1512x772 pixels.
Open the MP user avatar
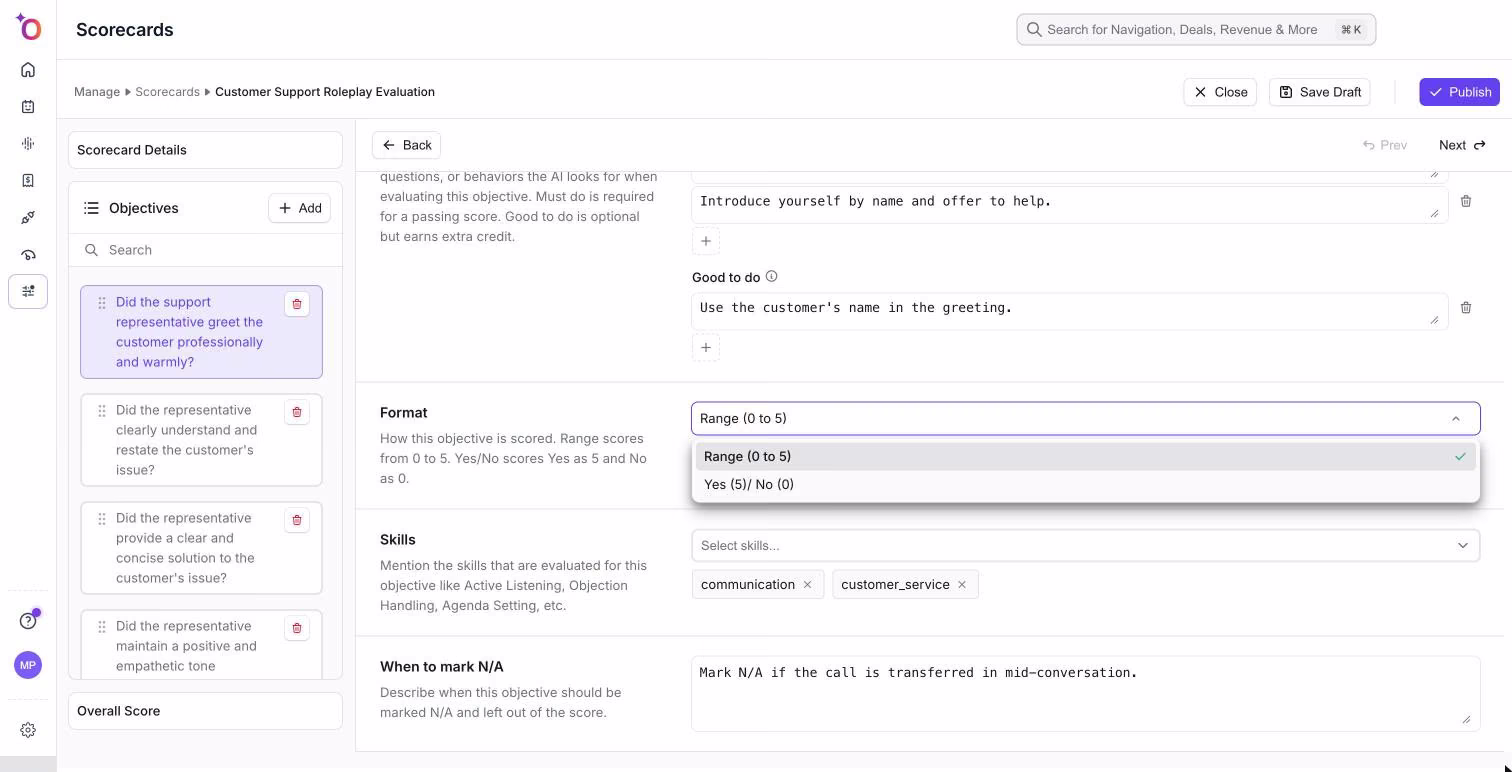pyautogui.click(x=28, y=665)
